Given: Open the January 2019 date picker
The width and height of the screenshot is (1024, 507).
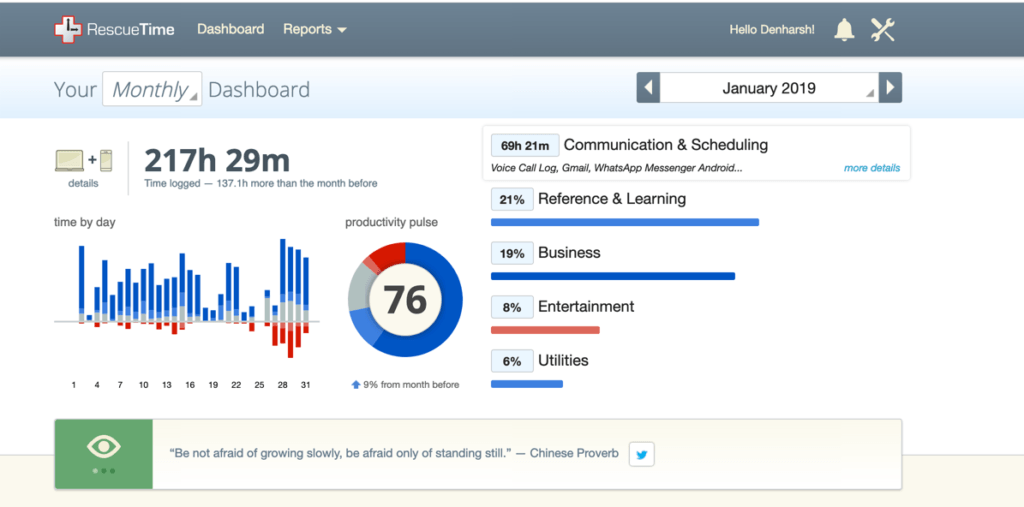Looking at the screenshot, I should click(769, 88).
